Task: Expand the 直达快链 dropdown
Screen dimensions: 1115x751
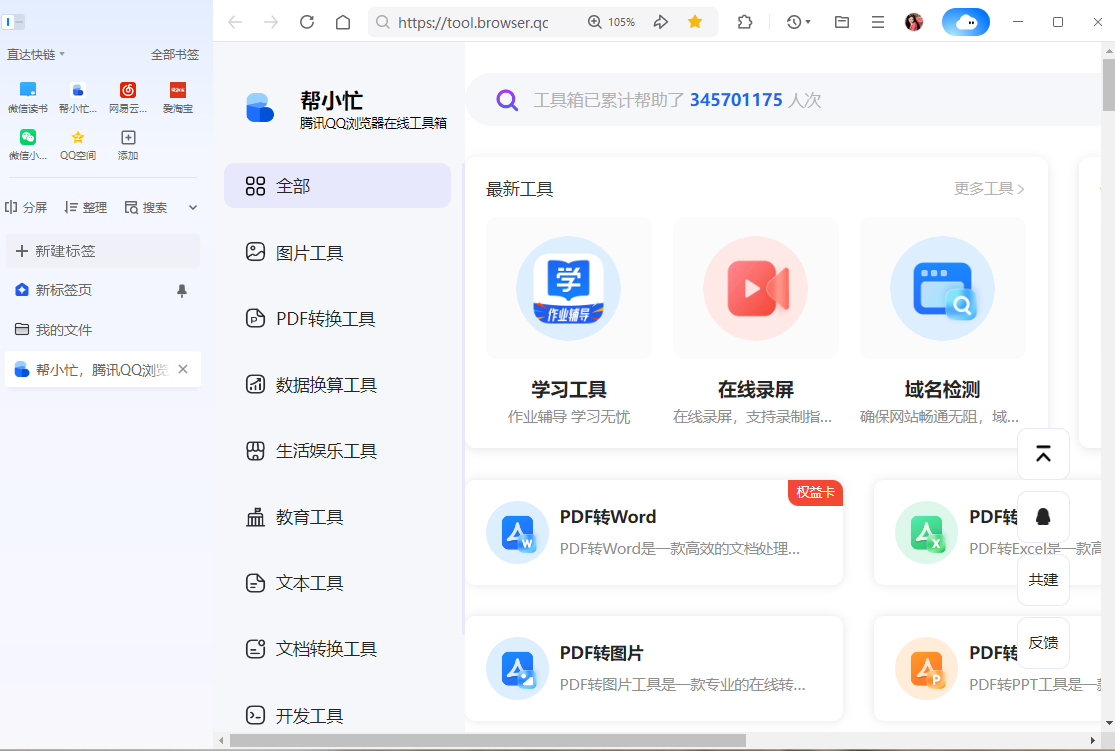Action: coord(36,55)
